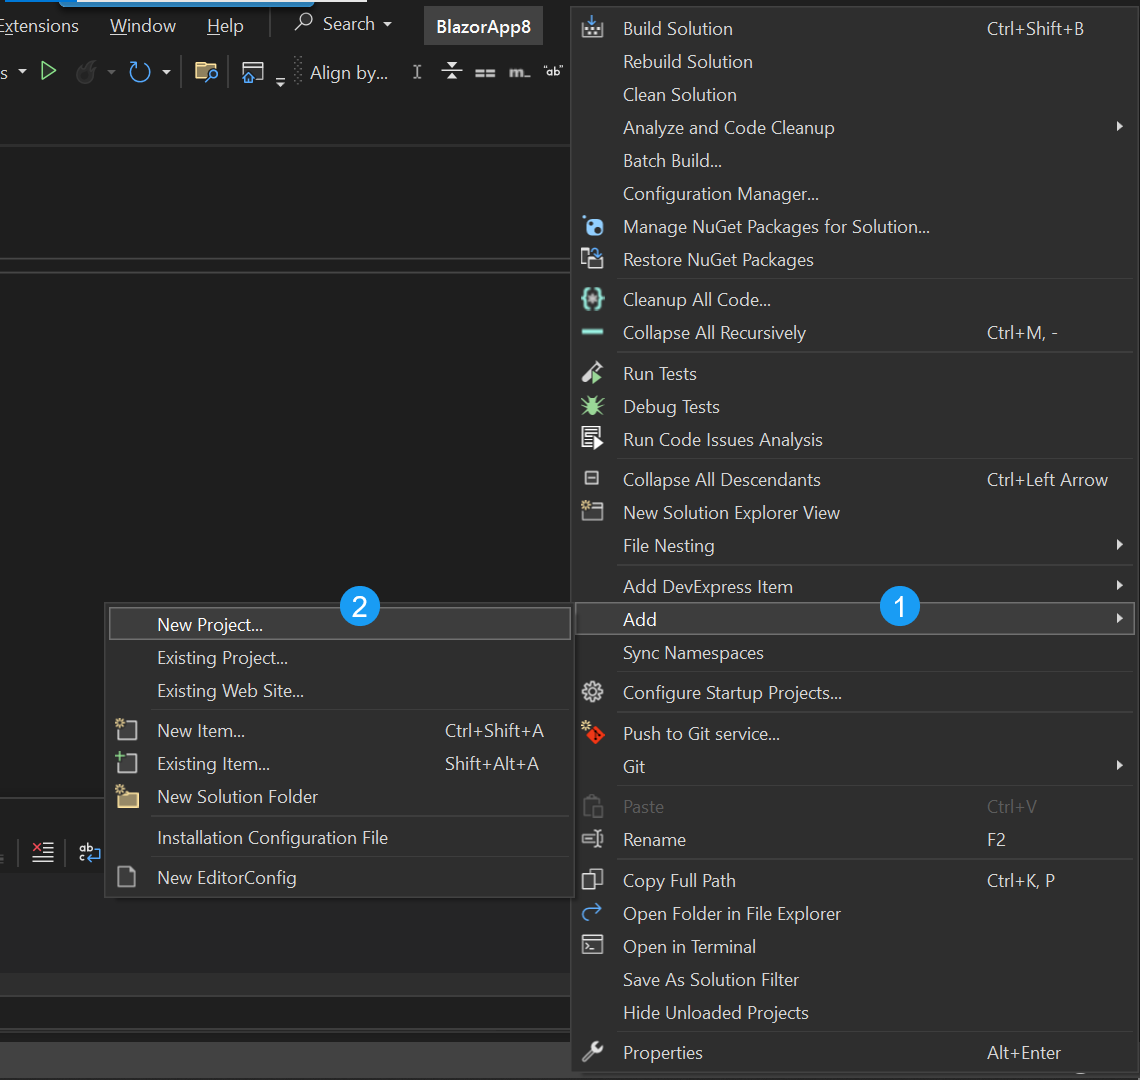Expand the Add submenu
The image size is (1140, 1080).
pyautogui.click(x=854, y=619)
